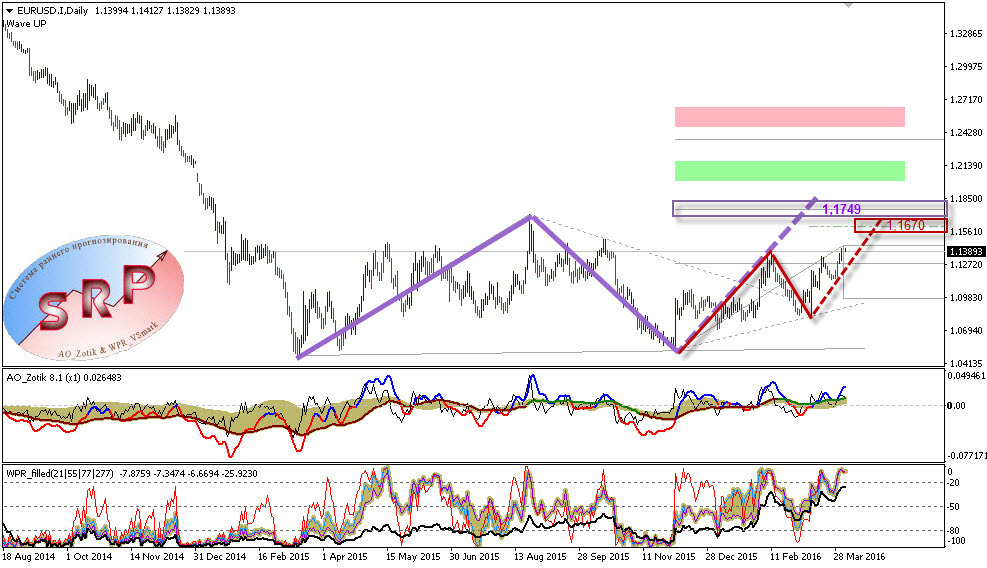
Task: Click the 1.04135 price axis label
Action: [964, 363]
